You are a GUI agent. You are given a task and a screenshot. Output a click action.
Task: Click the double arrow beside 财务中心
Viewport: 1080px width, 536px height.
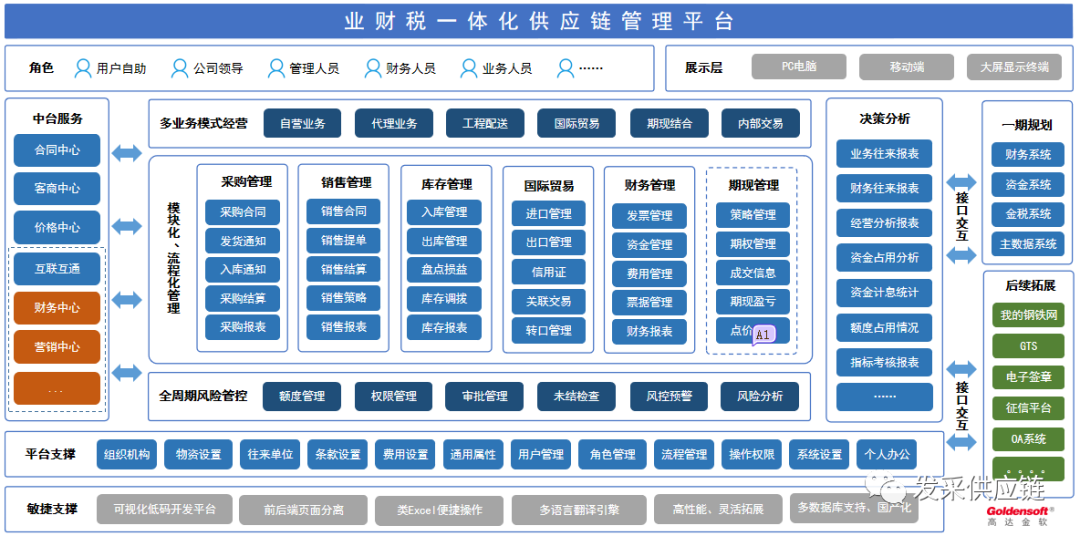coord(127,300)
